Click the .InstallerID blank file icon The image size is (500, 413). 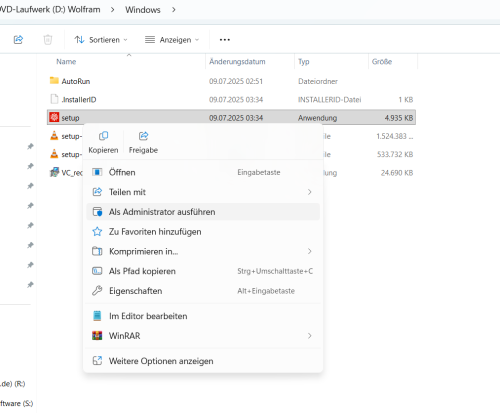pyautogui.click(x=54, y=99)
